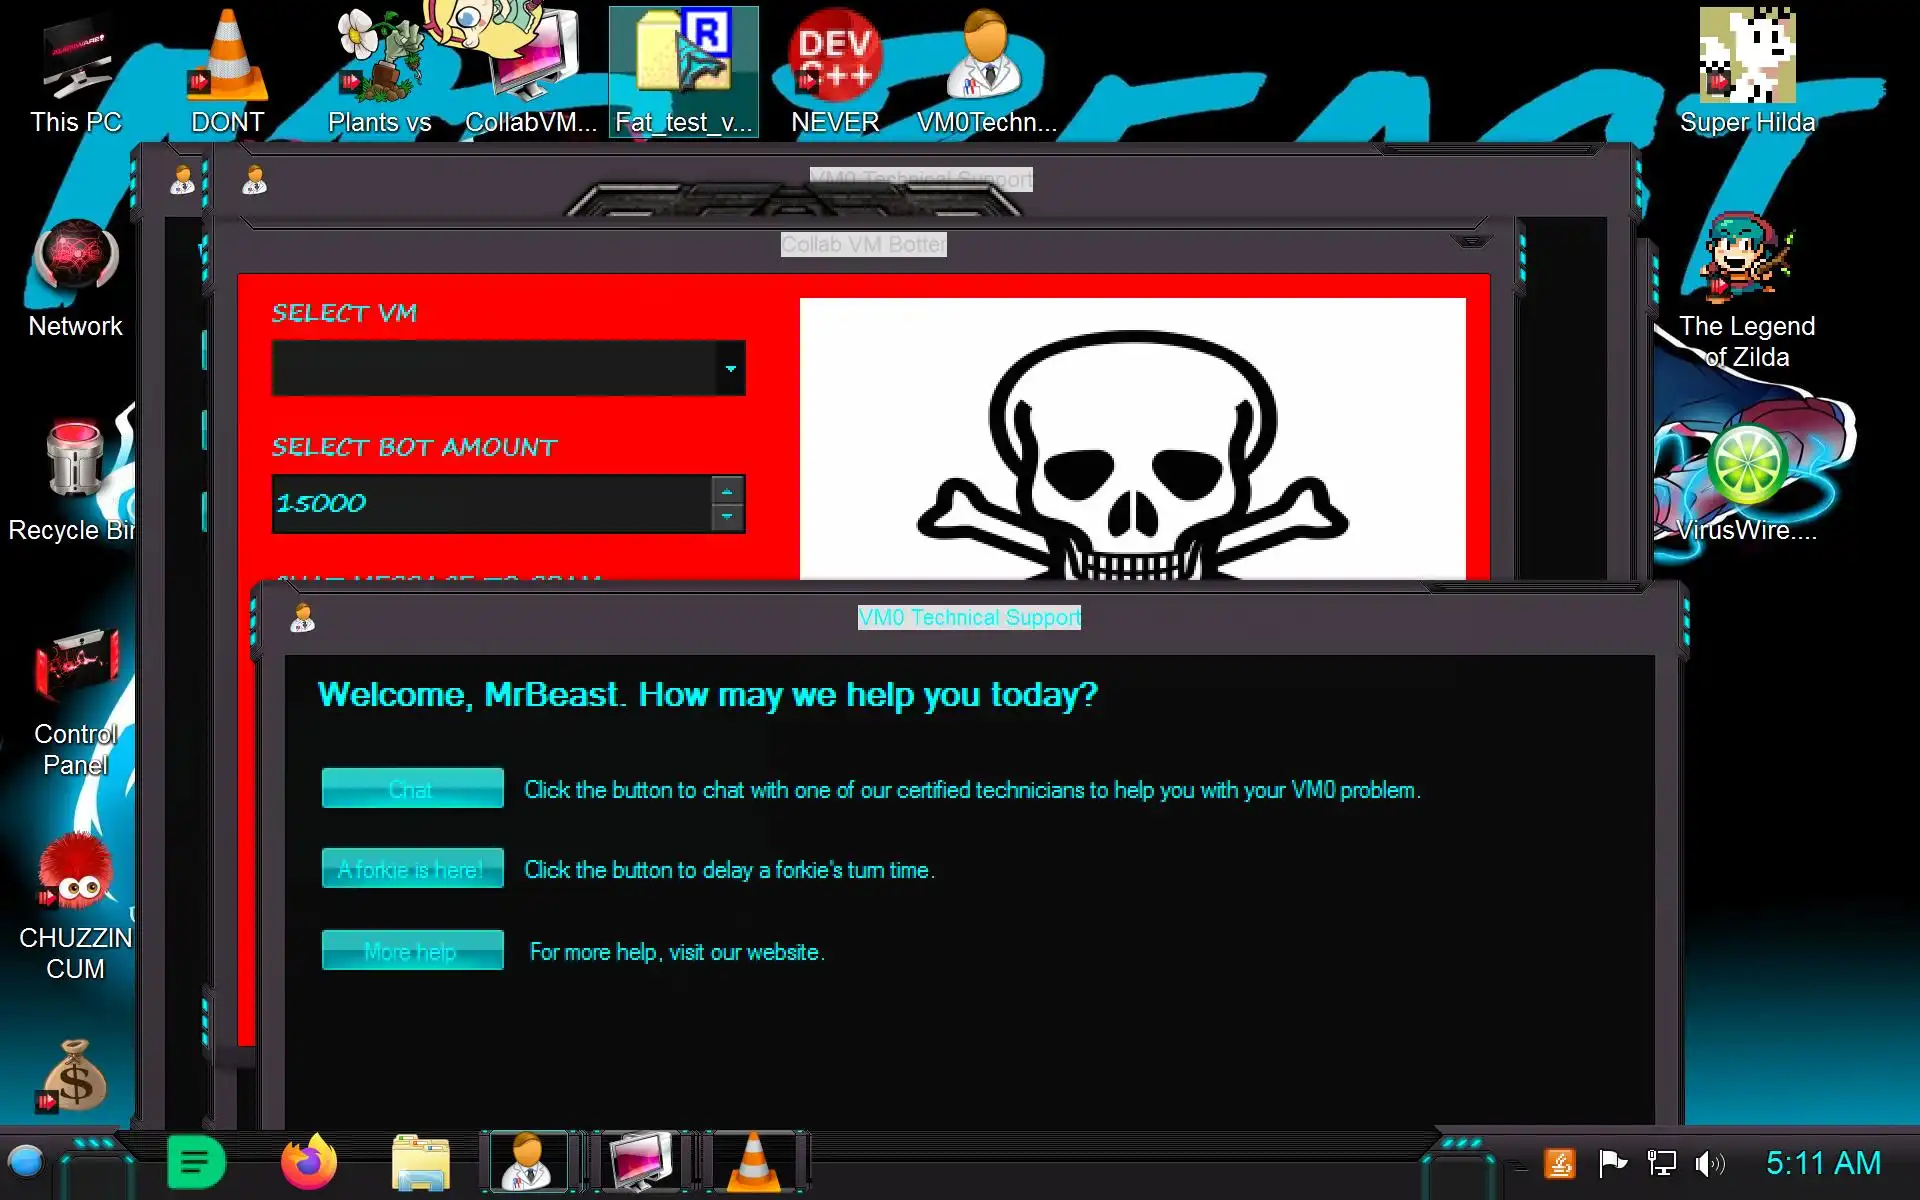Open File Explorer from taskbar
1920x1200 pixels.
click(420, 1163)
